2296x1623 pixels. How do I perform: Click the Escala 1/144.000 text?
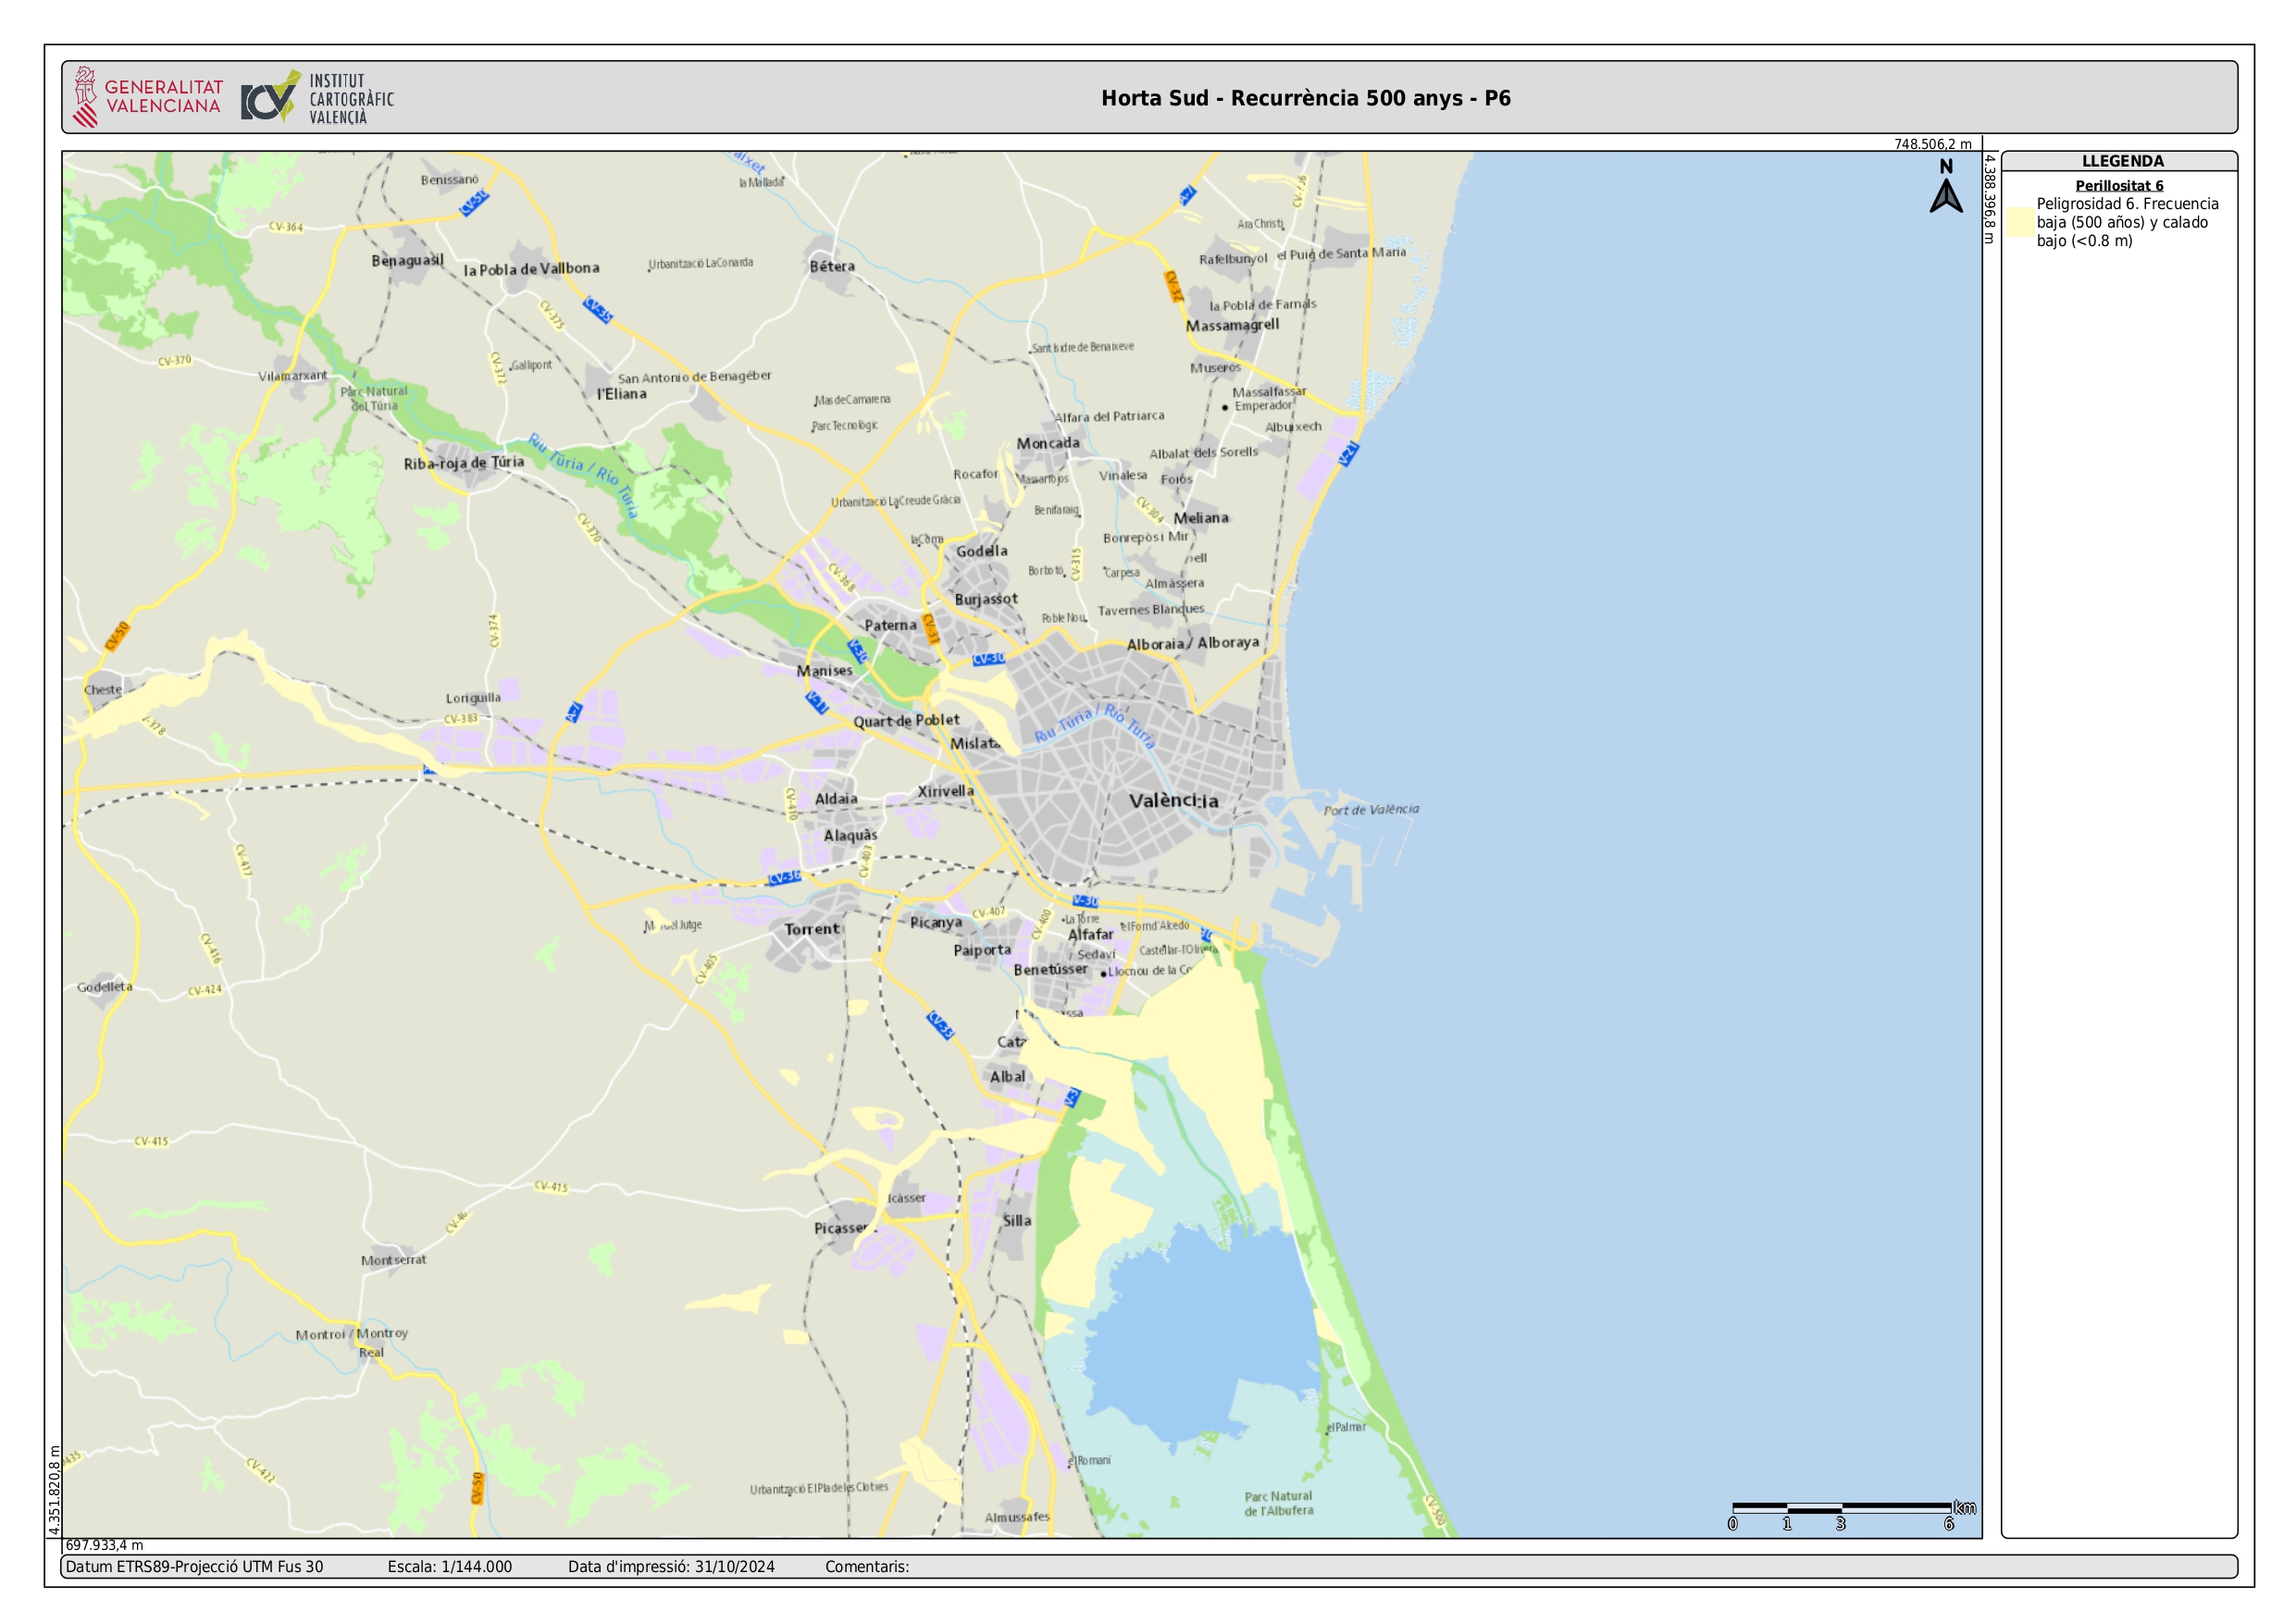[x=449, y=1566]
